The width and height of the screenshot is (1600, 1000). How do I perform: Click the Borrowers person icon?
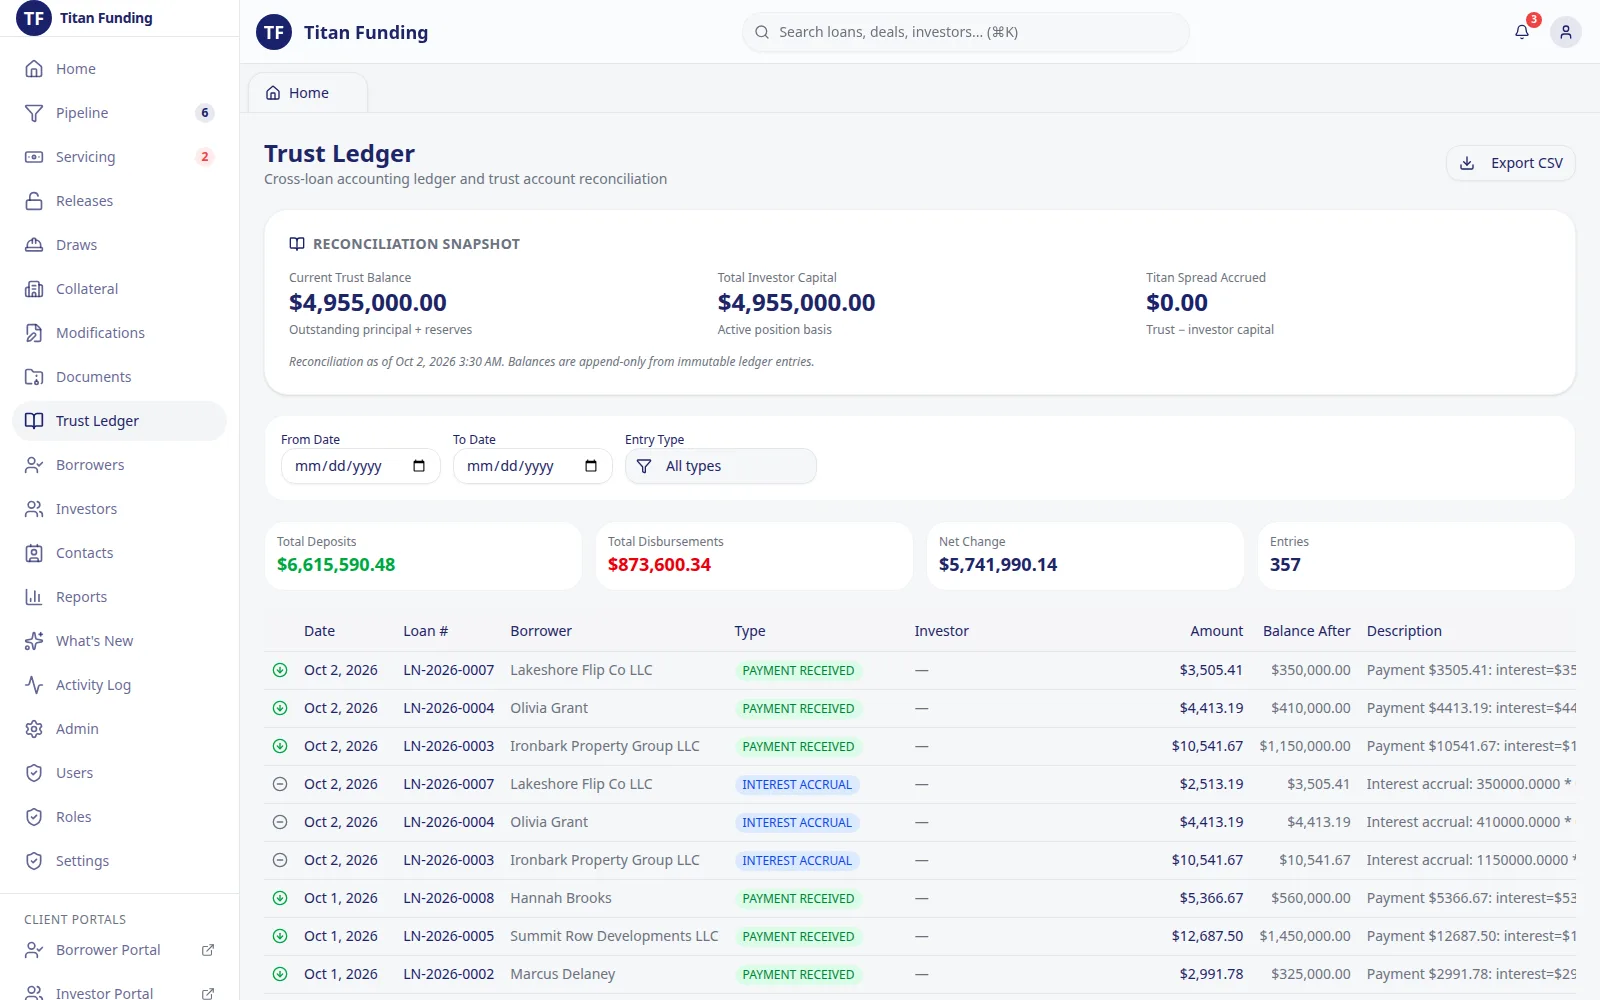[34, 465]
